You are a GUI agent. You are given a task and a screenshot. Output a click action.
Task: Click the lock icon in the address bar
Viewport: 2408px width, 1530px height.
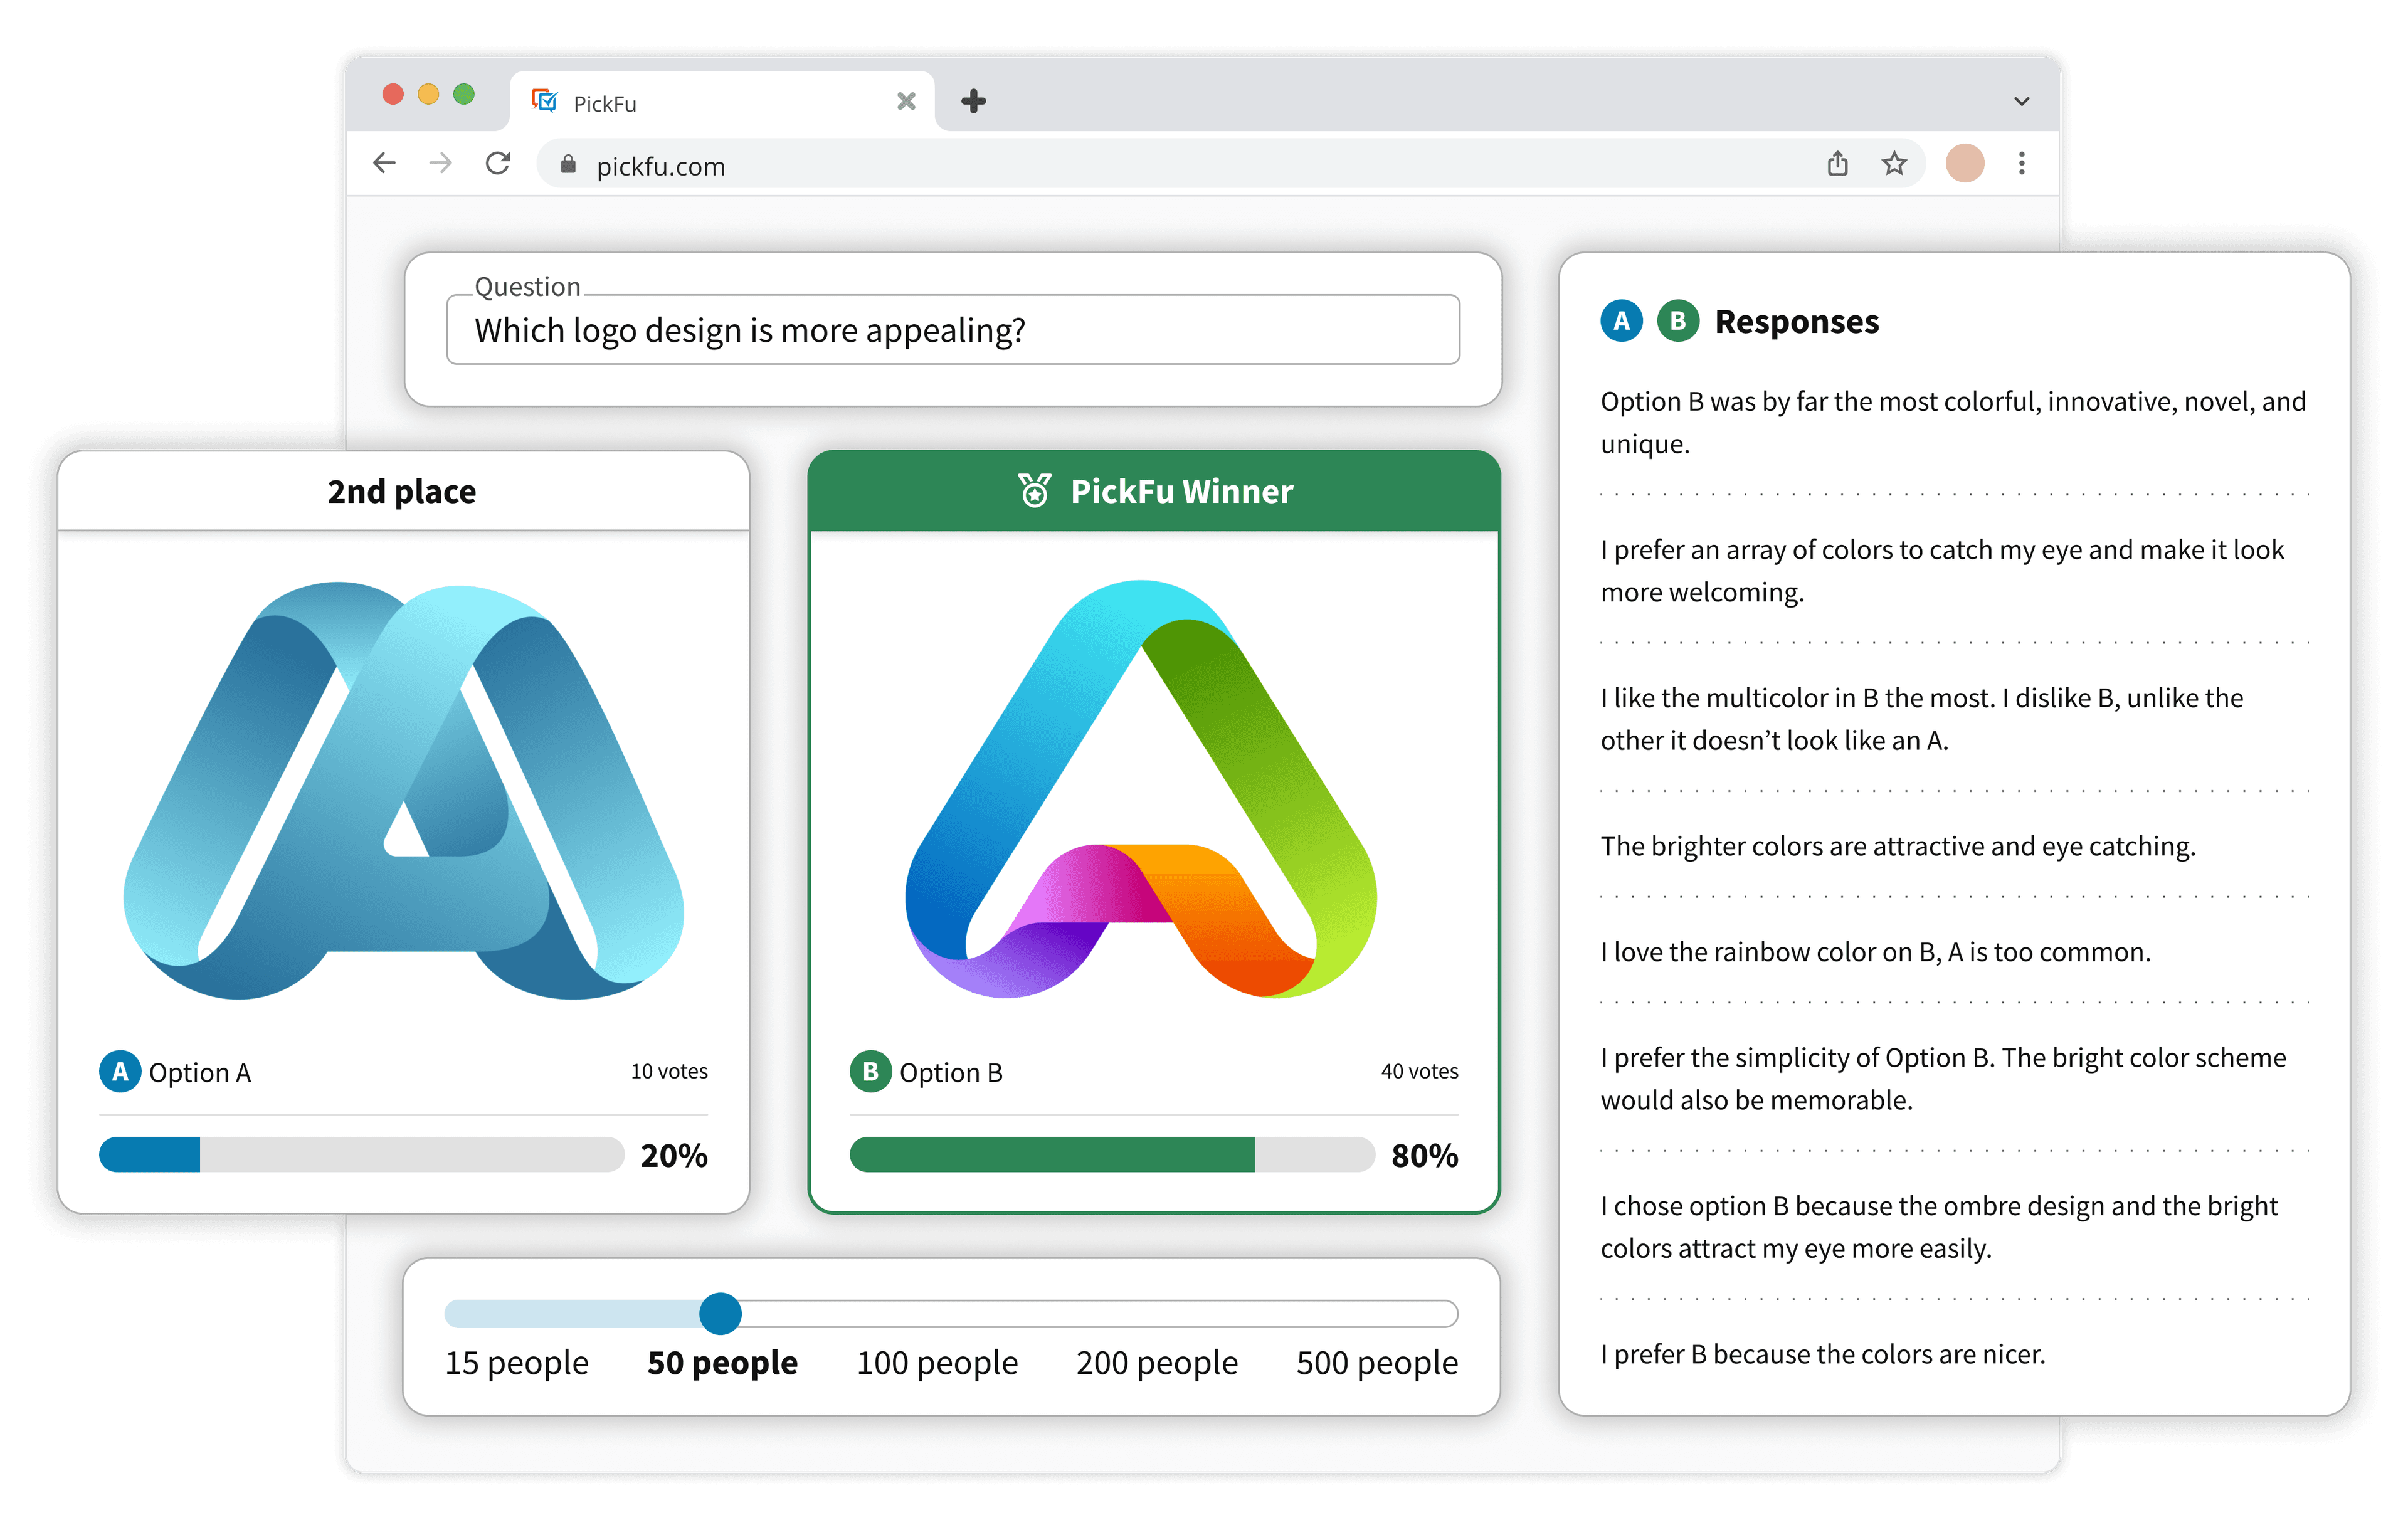[x=568, y=164]
